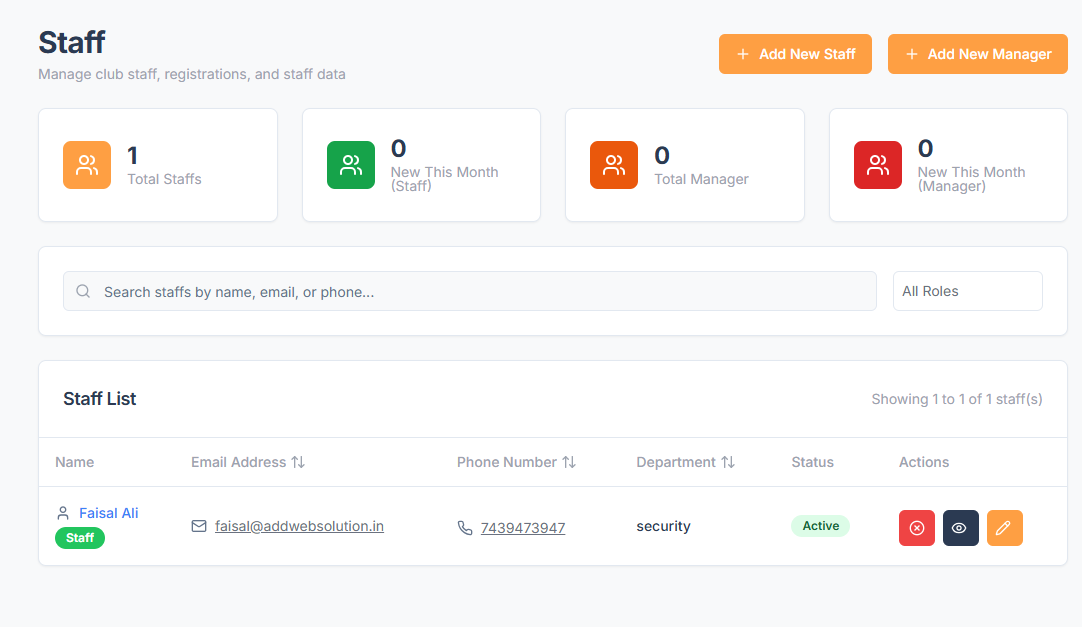Viewport: 1082px width, 627px height.
Task: Click the dark-orange Total Manager icon
Action: click(x=614, y=165)
